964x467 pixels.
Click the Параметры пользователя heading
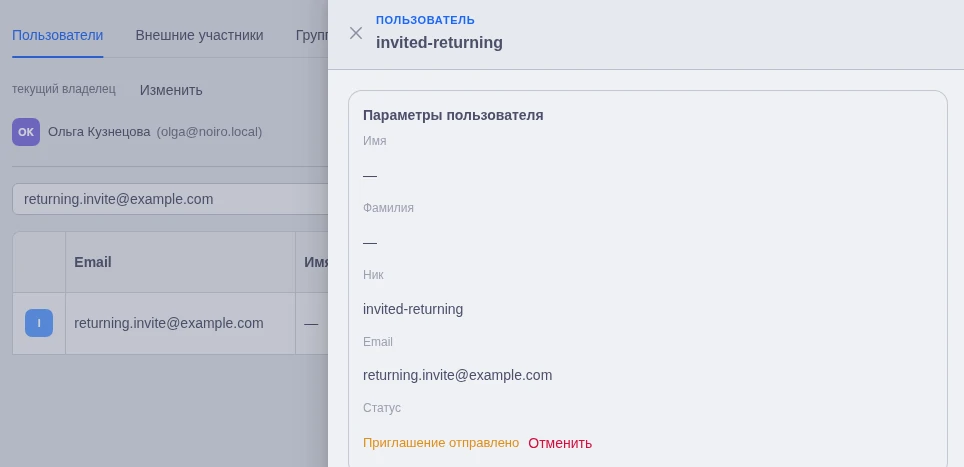coord(453,116)
